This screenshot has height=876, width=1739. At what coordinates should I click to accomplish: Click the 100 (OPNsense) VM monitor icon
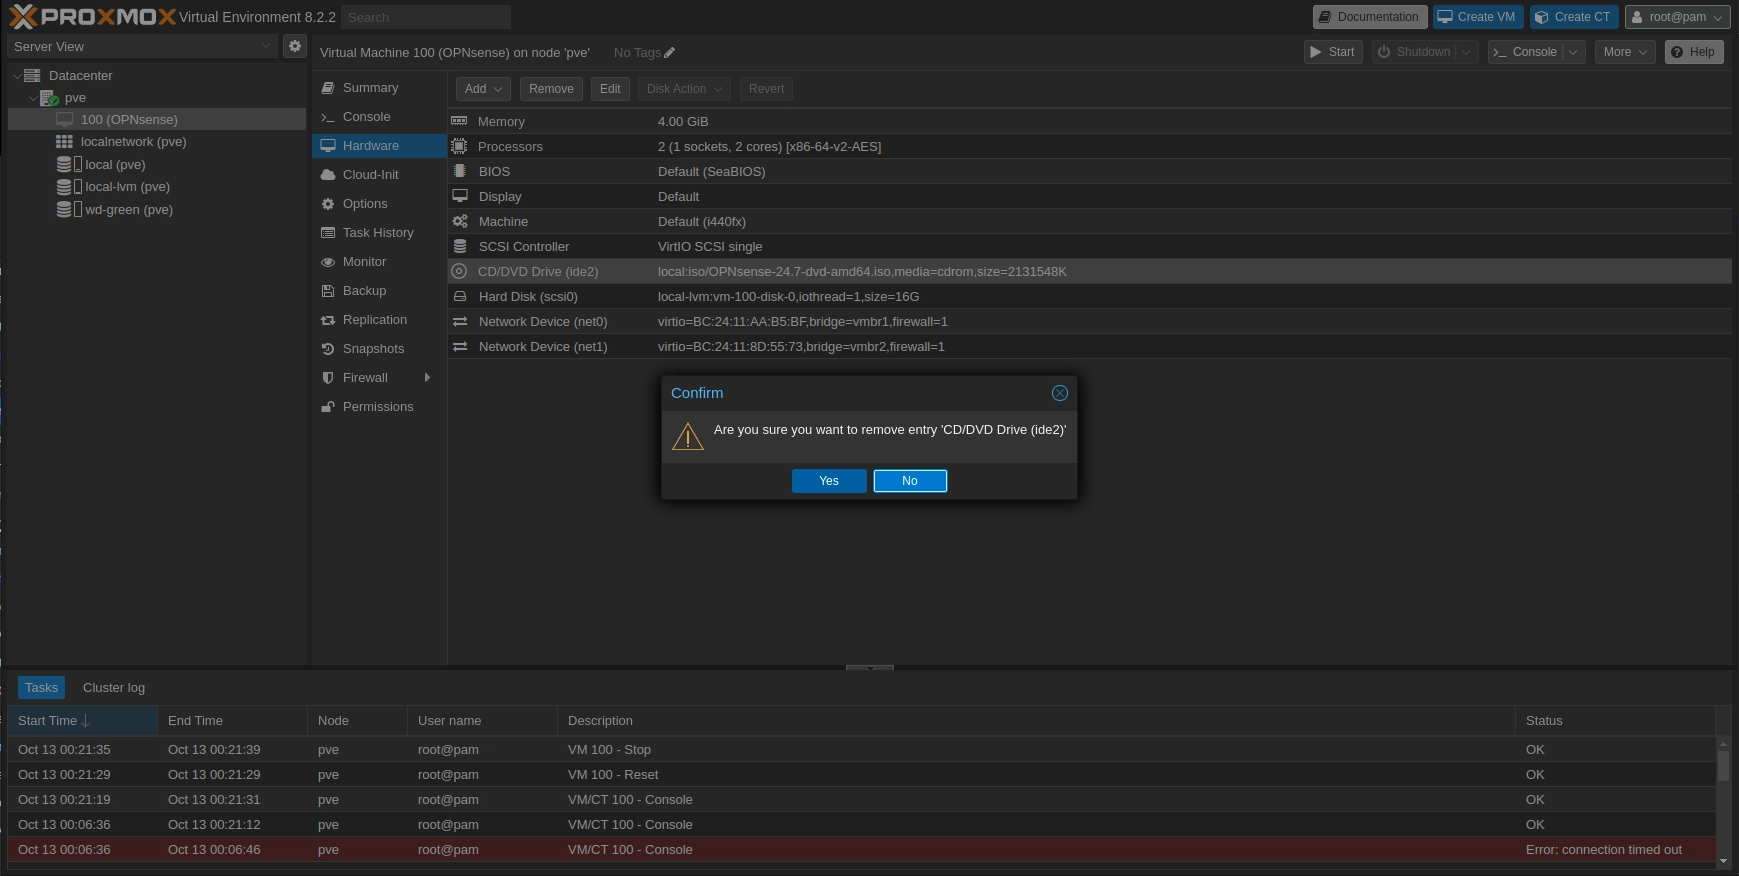coord(65,119)
